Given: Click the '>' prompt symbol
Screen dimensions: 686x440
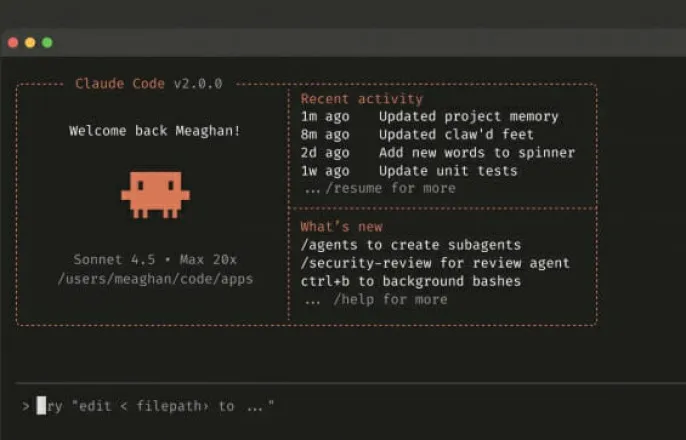Looking at the screenshot, I should (25, 406).
